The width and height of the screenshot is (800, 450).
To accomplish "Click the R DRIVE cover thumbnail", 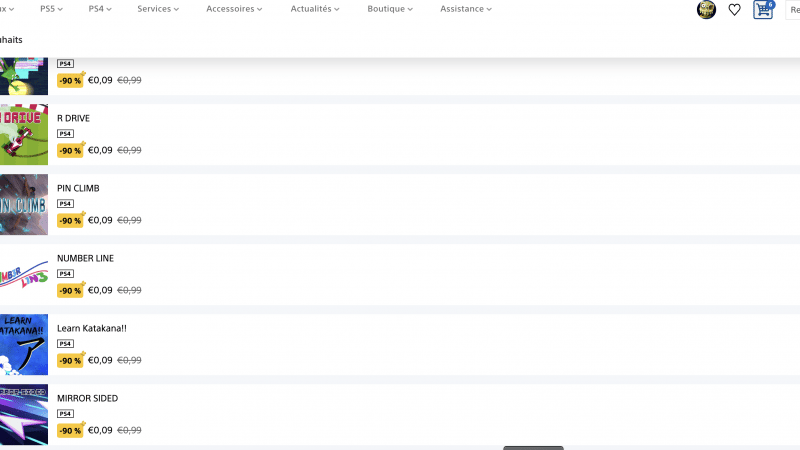I will coord(24,135).
